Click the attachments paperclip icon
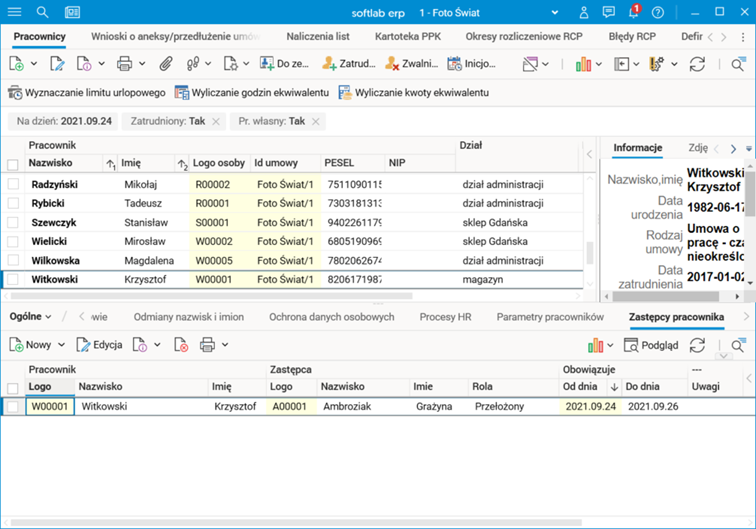 pyautogui.click(x=166, y=63)
